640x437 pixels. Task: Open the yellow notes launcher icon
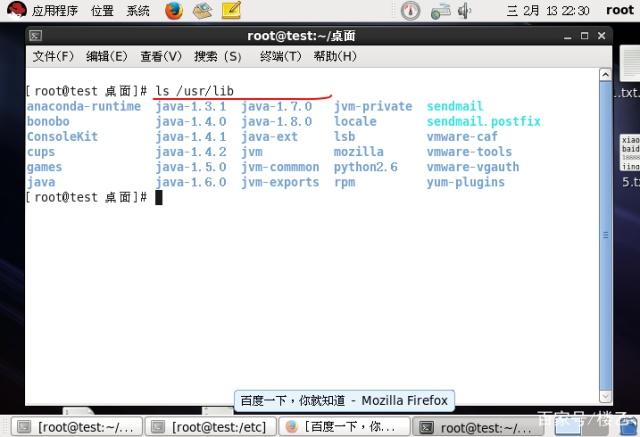point(231,11)
